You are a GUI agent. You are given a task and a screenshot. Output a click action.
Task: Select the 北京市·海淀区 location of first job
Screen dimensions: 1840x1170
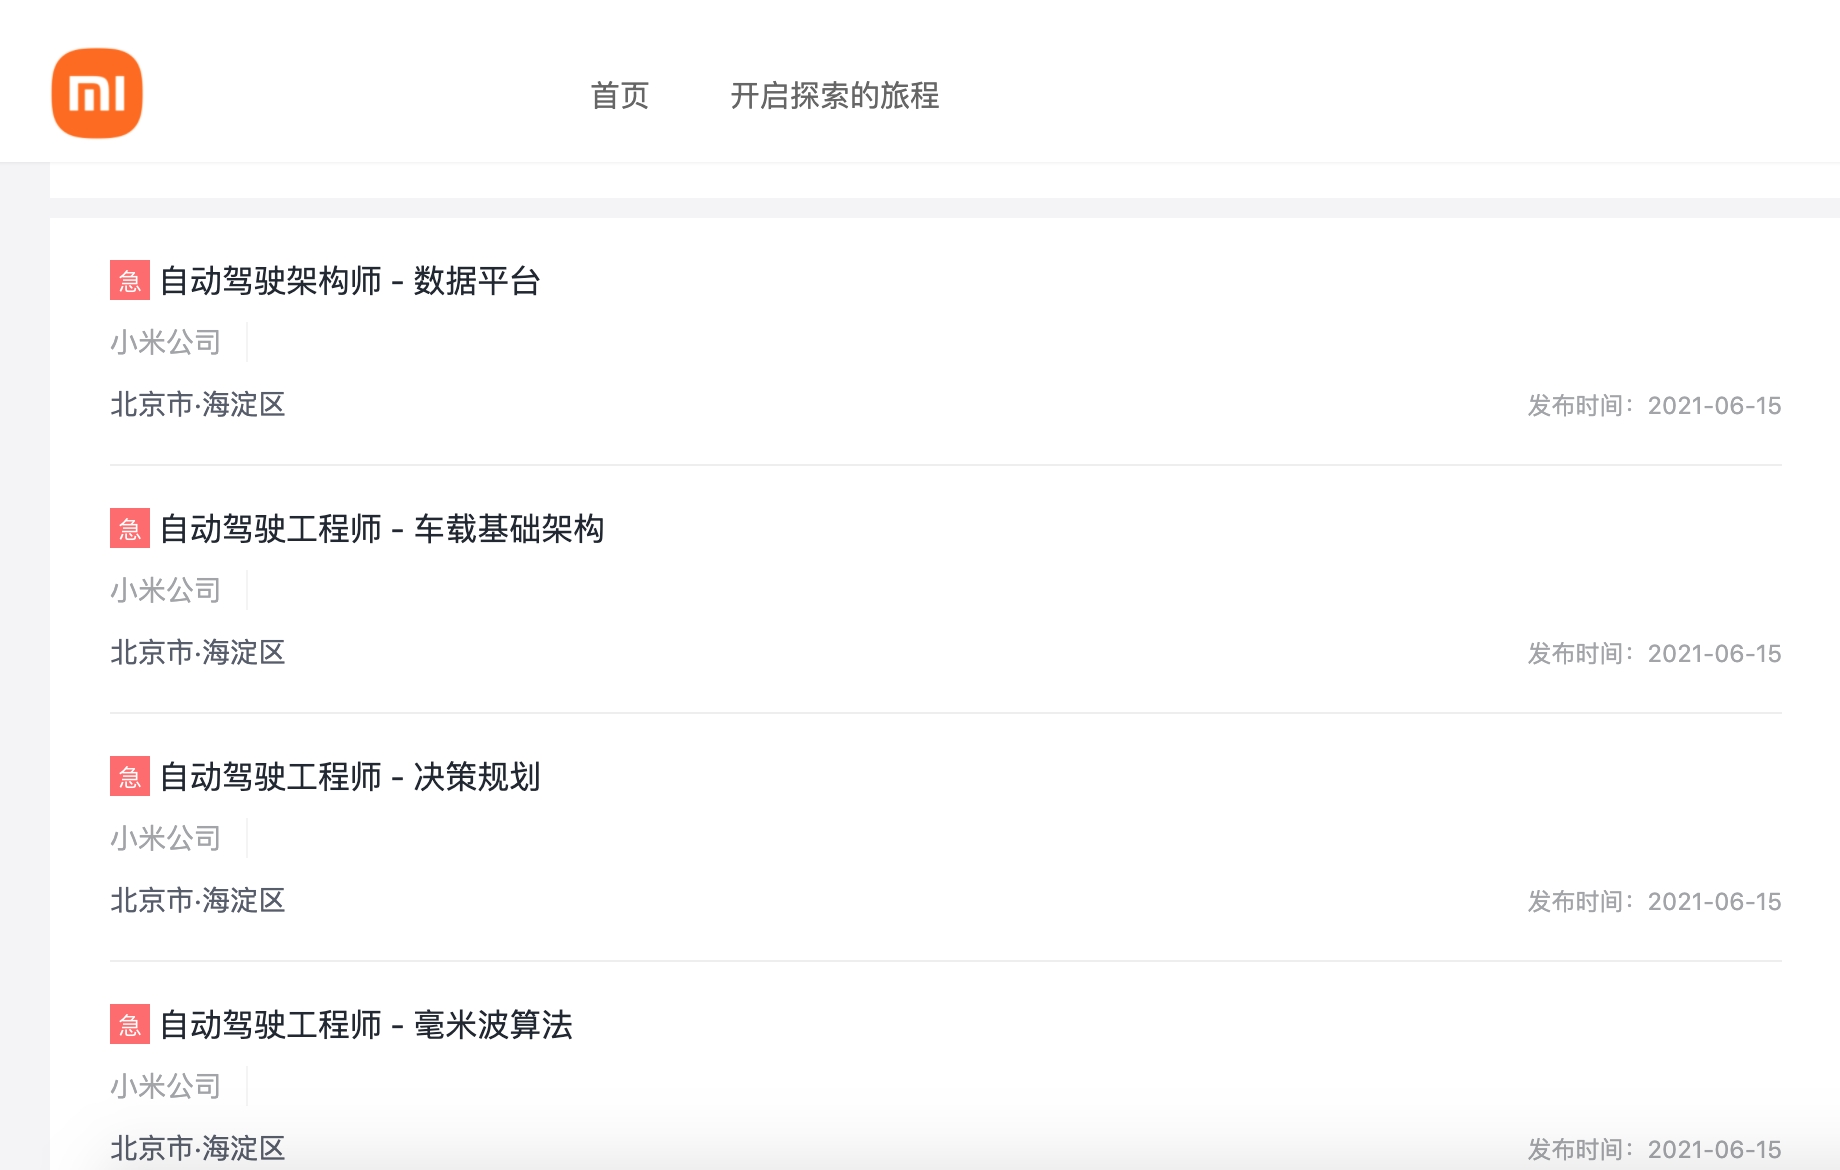[x=197, y=405]
